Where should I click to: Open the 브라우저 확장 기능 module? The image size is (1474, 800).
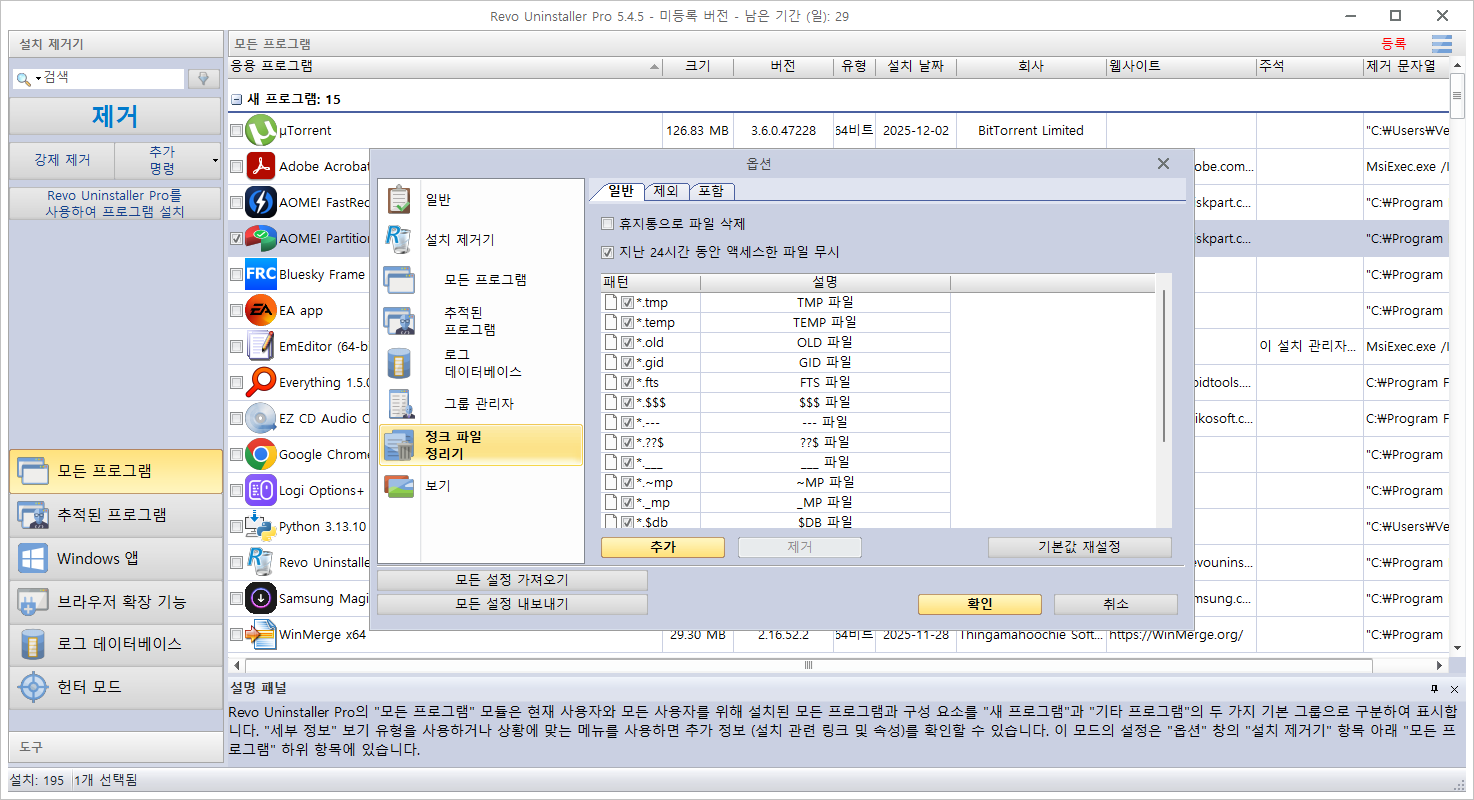(116, 602)
